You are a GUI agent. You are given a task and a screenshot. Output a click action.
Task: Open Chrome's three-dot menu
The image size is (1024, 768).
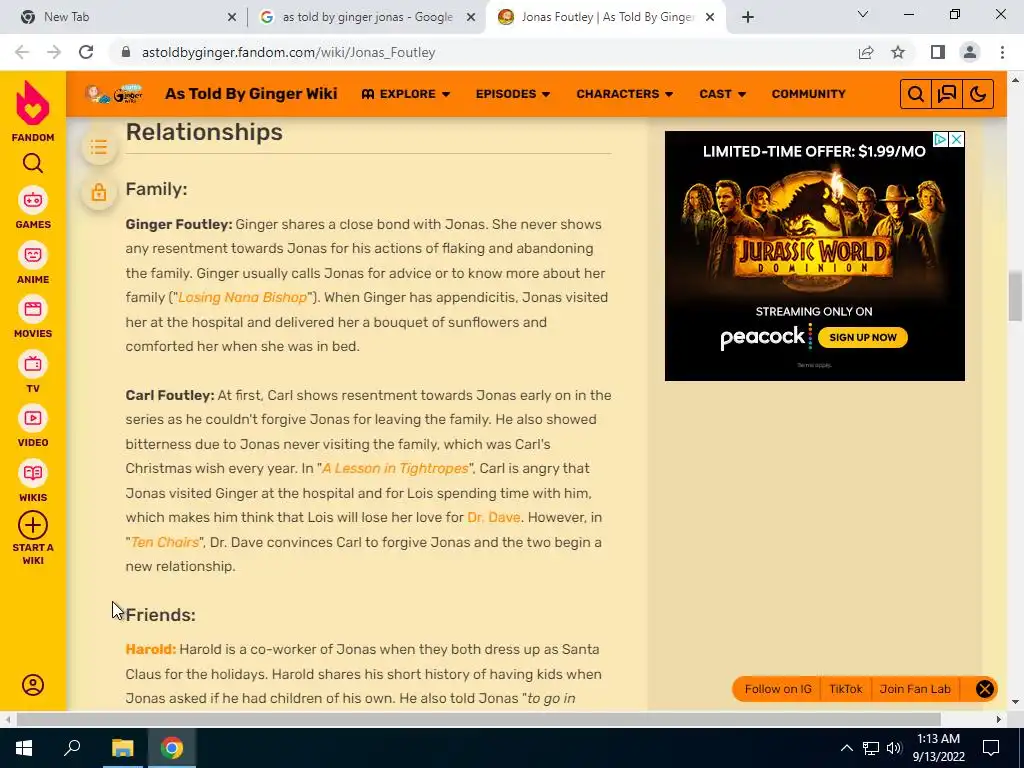[1002, 52]
